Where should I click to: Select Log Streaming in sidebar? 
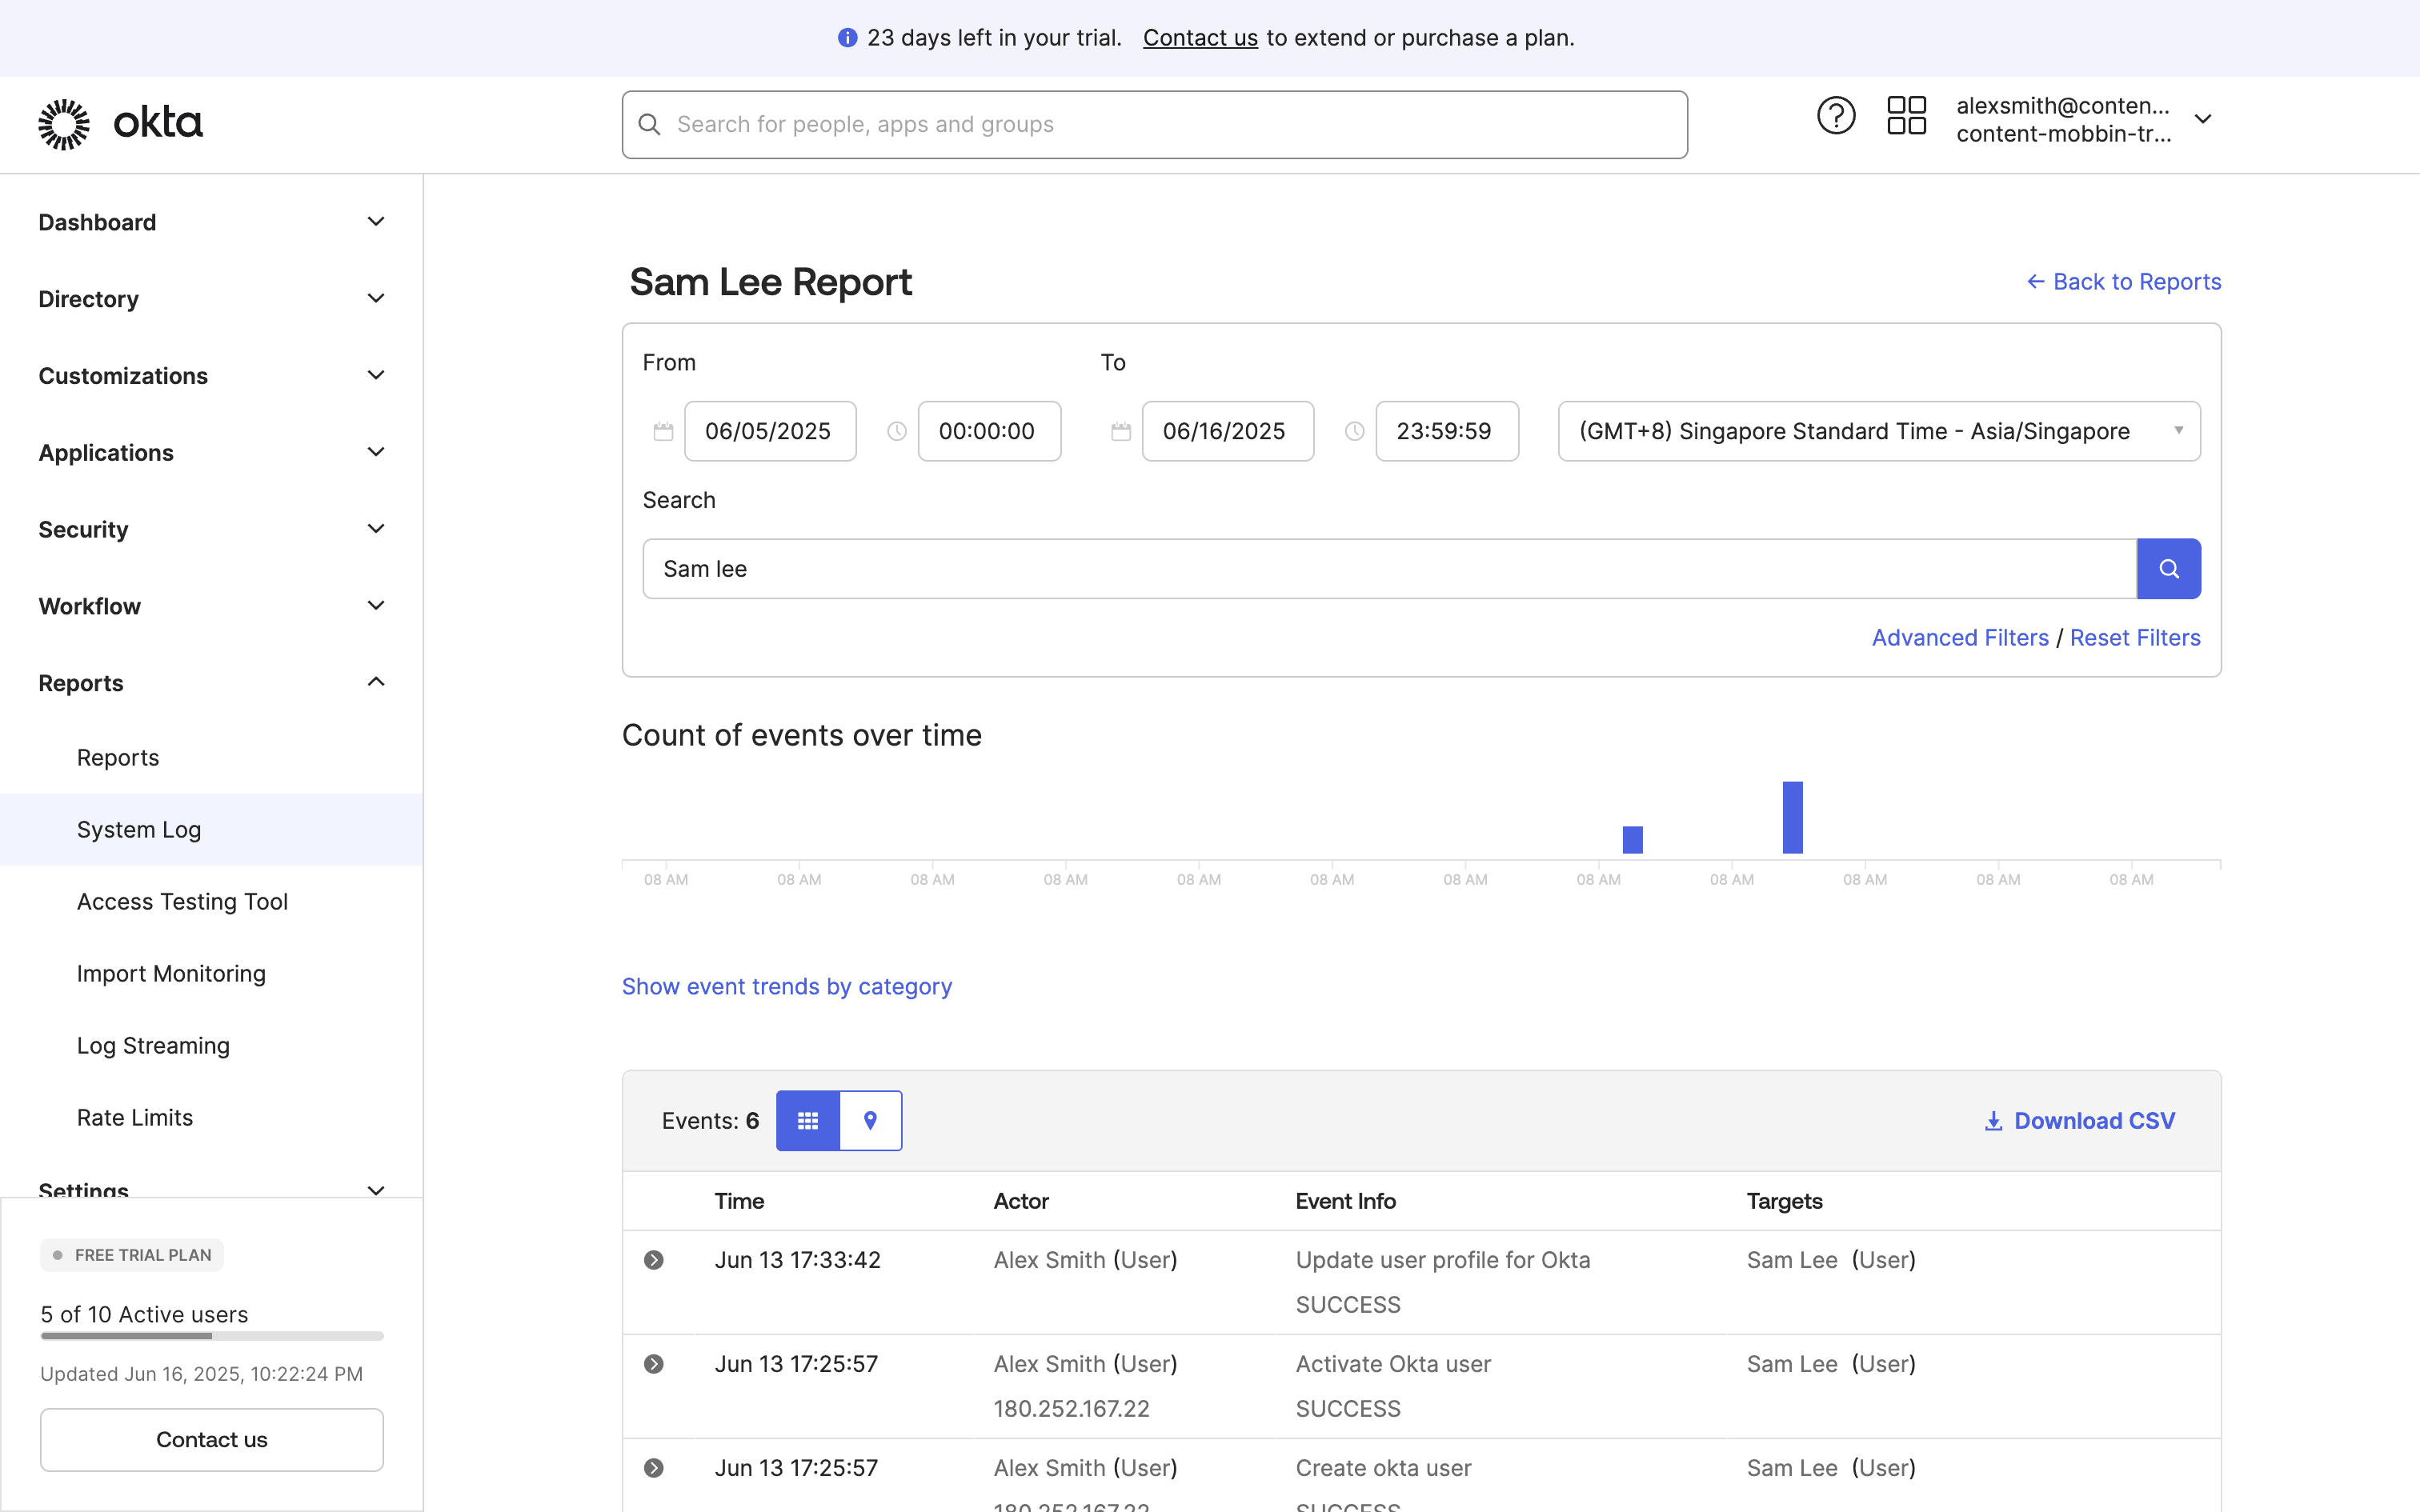pyautogui.click(x=153, y=1045)
